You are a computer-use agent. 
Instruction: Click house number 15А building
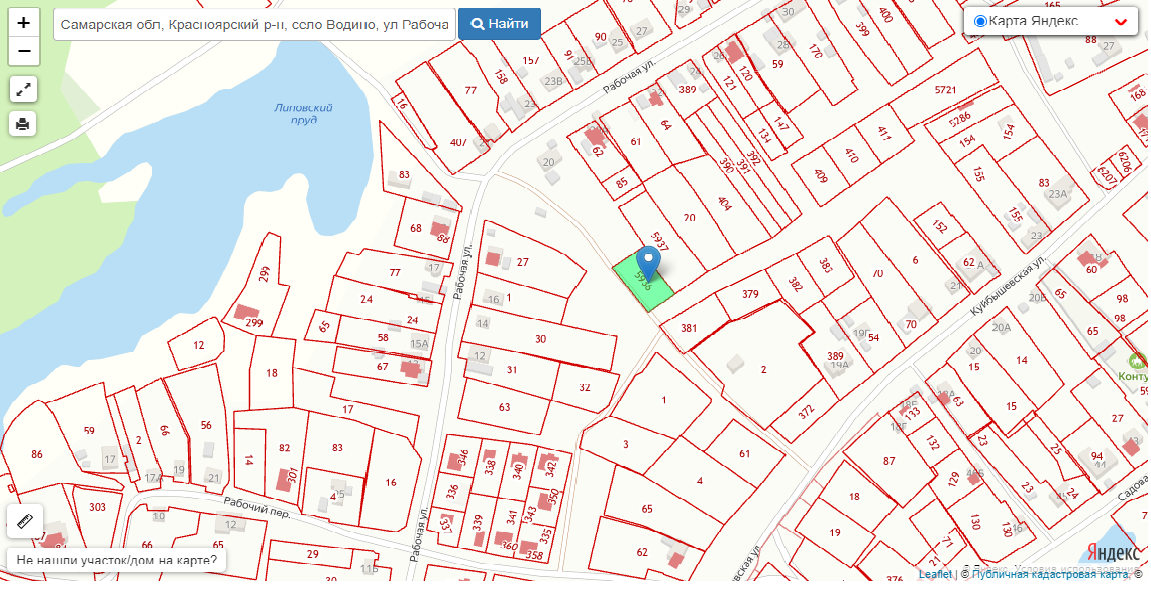tap(419, 343)
